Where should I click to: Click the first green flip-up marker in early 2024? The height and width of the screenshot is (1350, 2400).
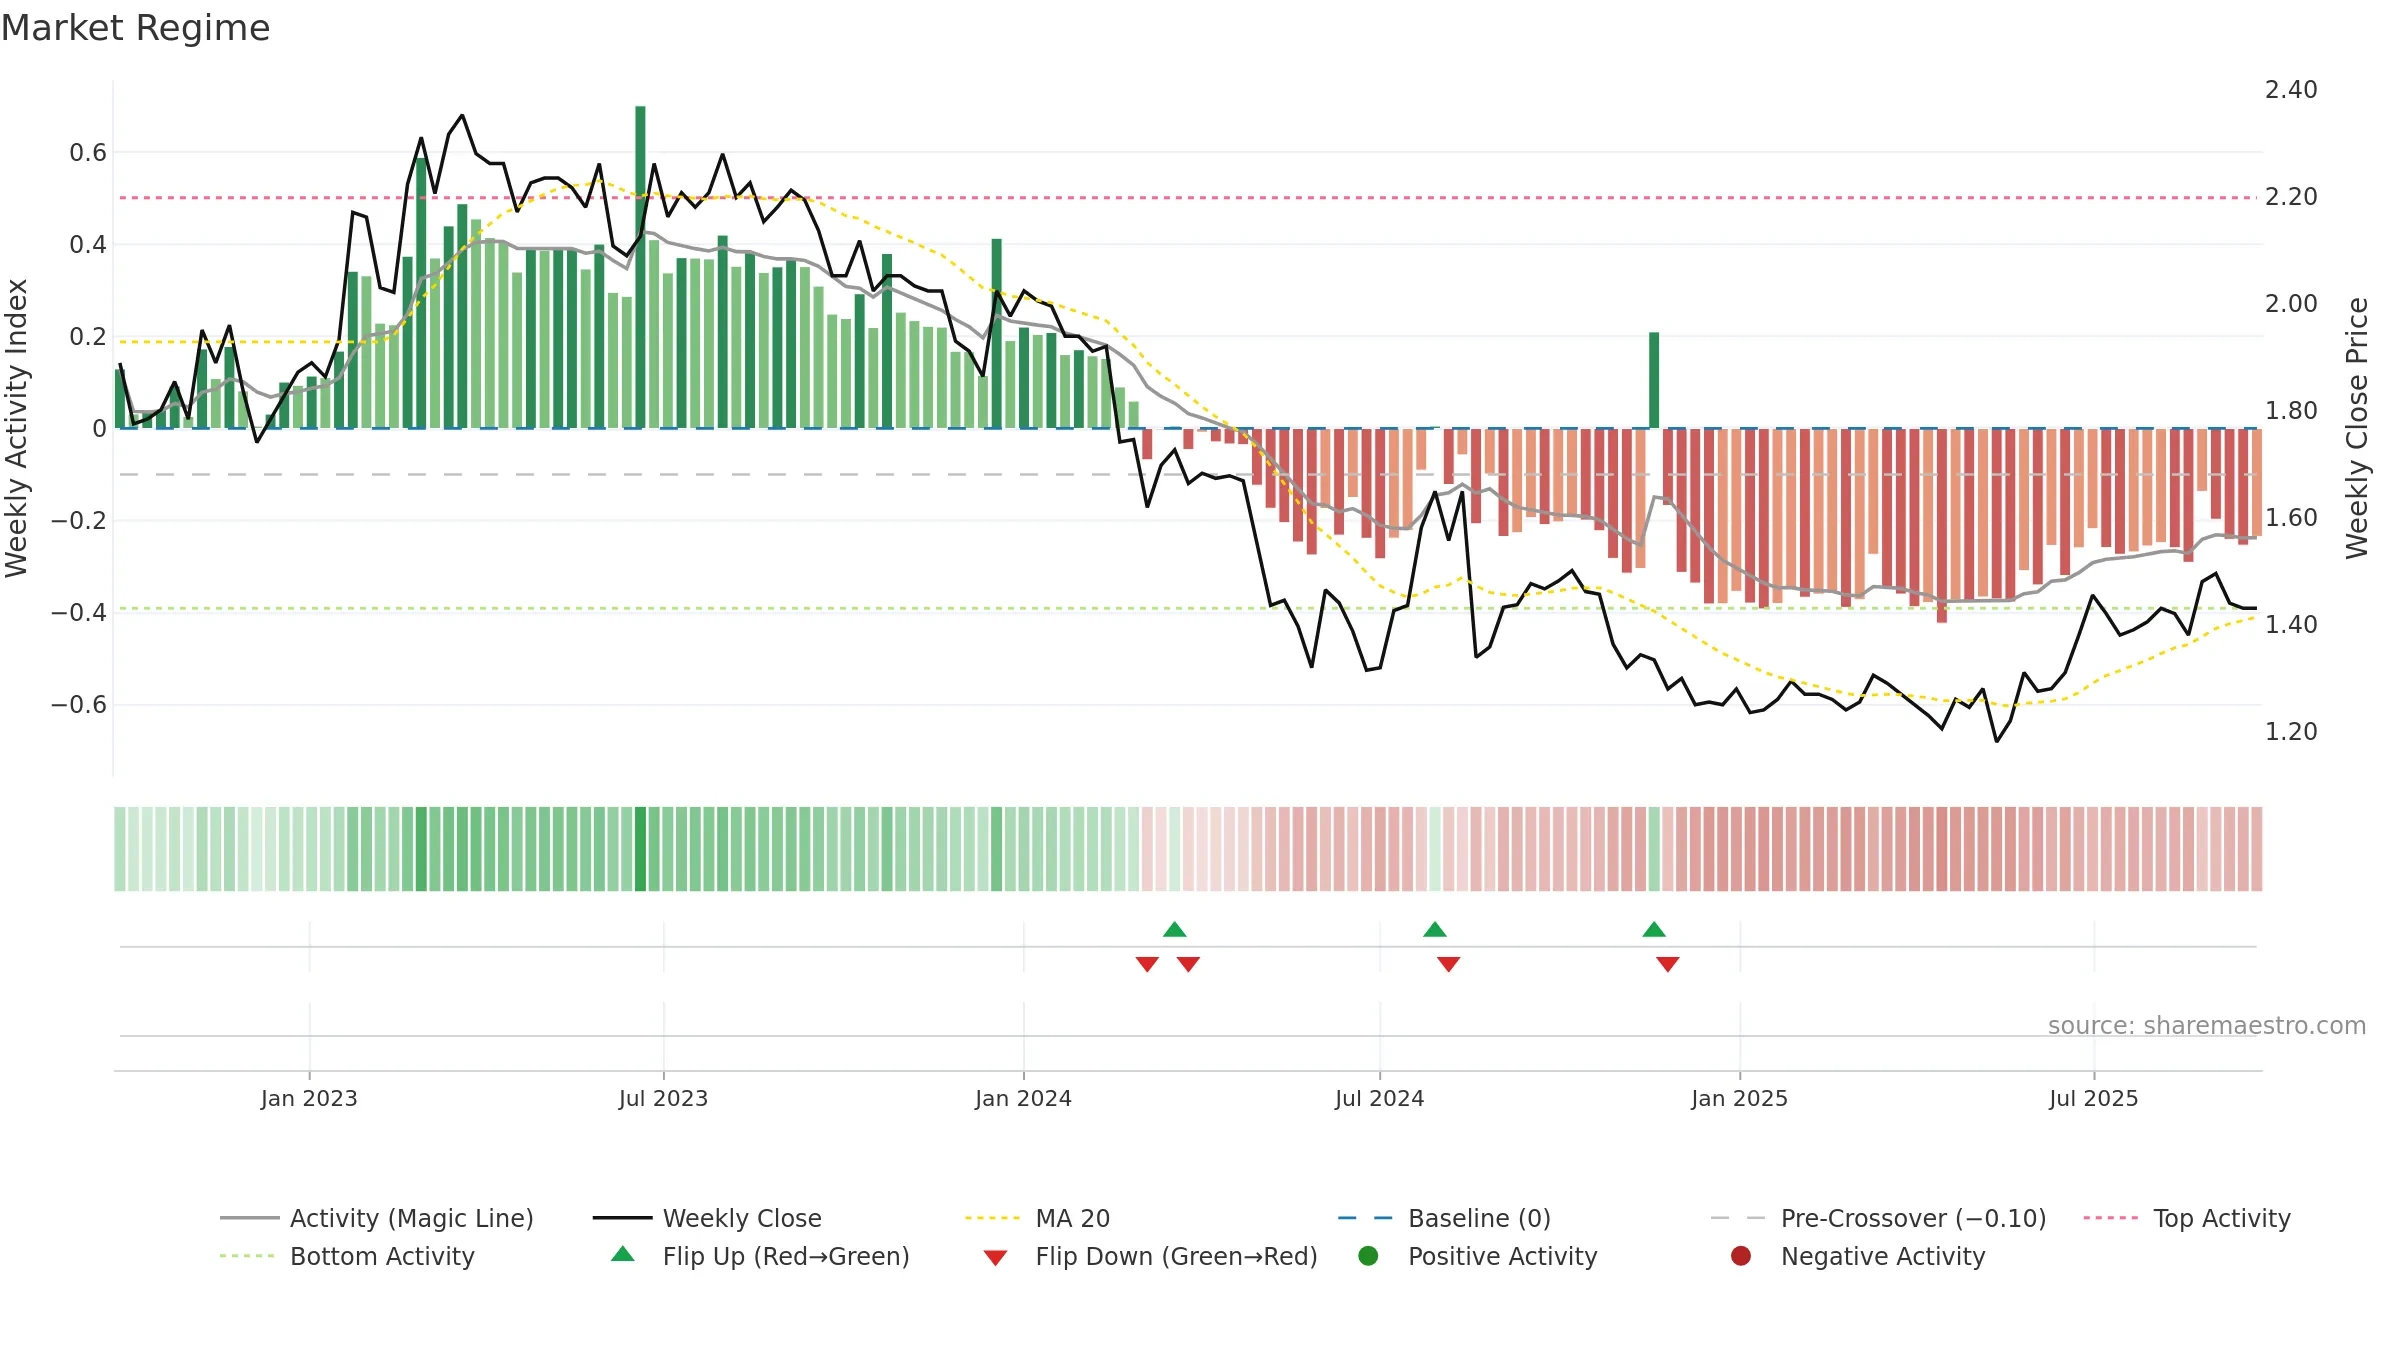(x=1175, y=930)
